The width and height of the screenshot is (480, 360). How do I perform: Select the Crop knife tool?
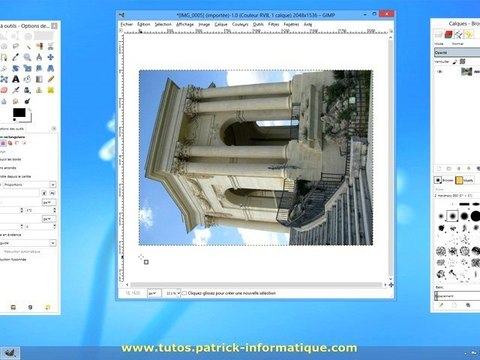(3, 68)
